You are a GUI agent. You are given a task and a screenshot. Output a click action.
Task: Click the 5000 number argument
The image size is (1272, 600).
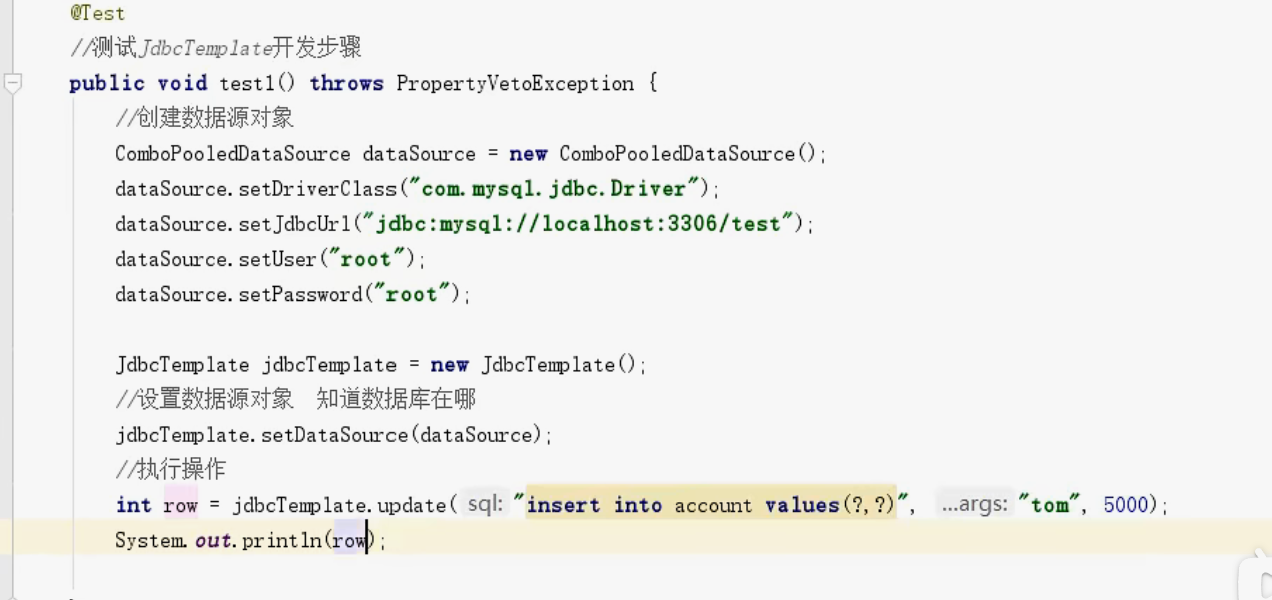click(1126, 505)
